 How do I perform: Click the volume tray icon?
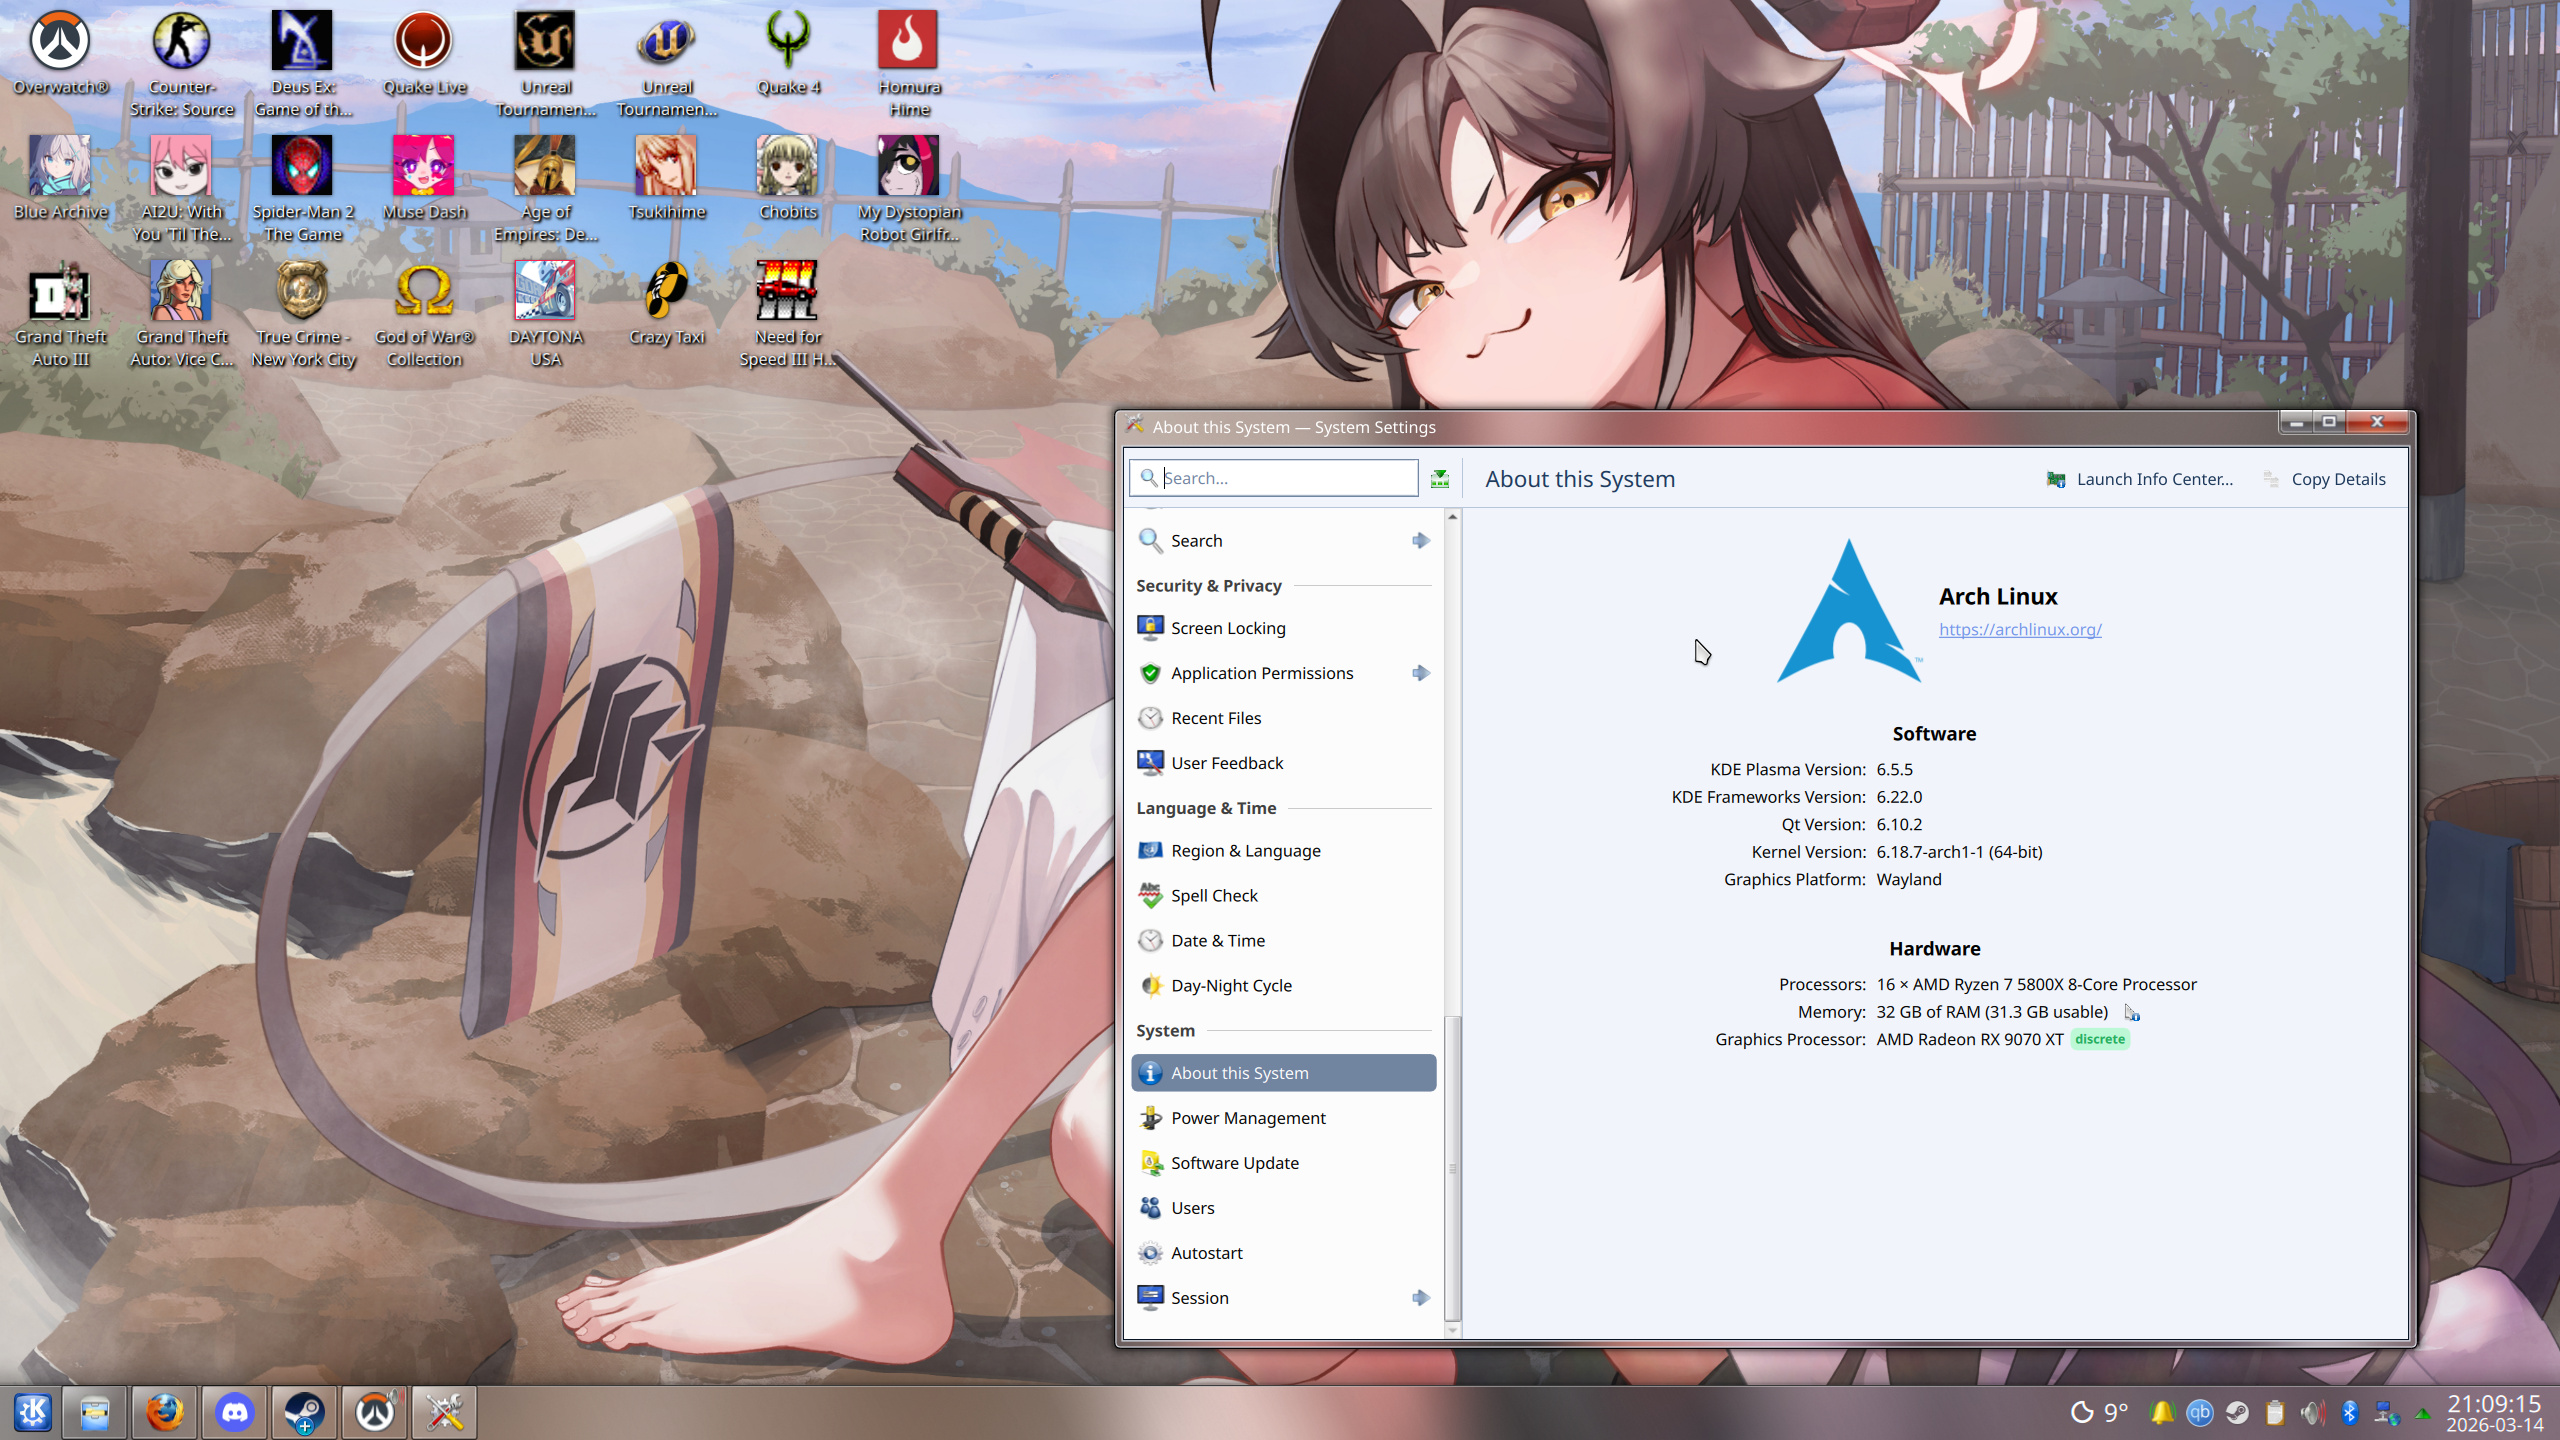tap(2312, 1412)
